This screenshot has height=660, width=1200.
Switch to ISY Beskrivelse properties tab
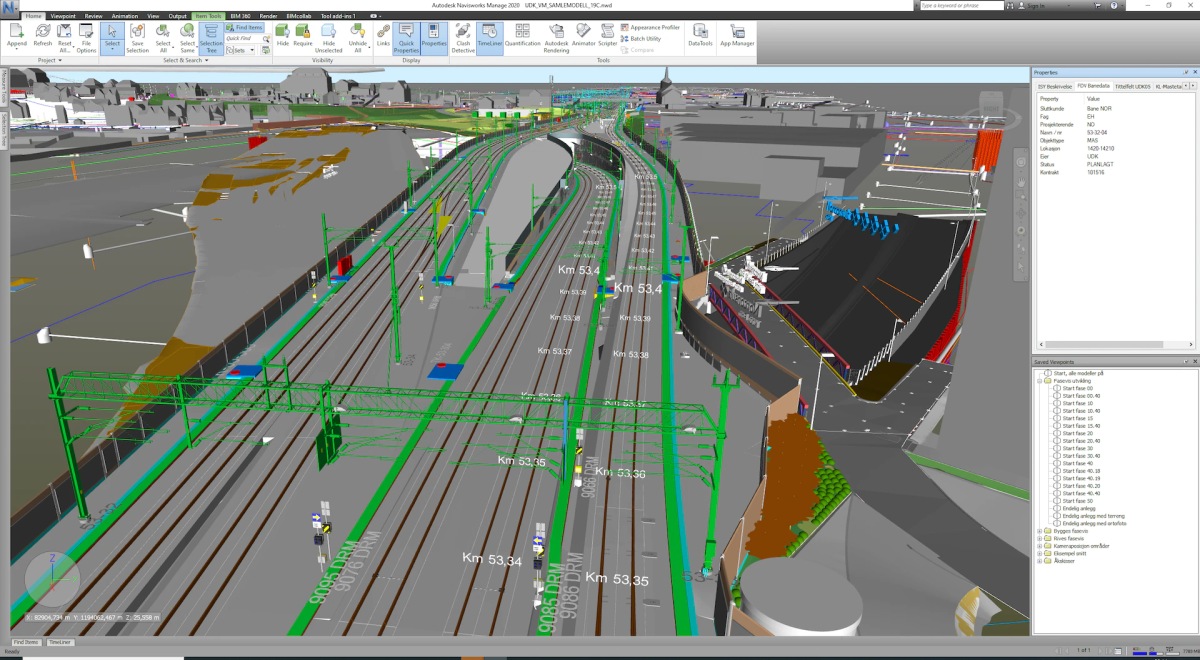[1054, 86]
